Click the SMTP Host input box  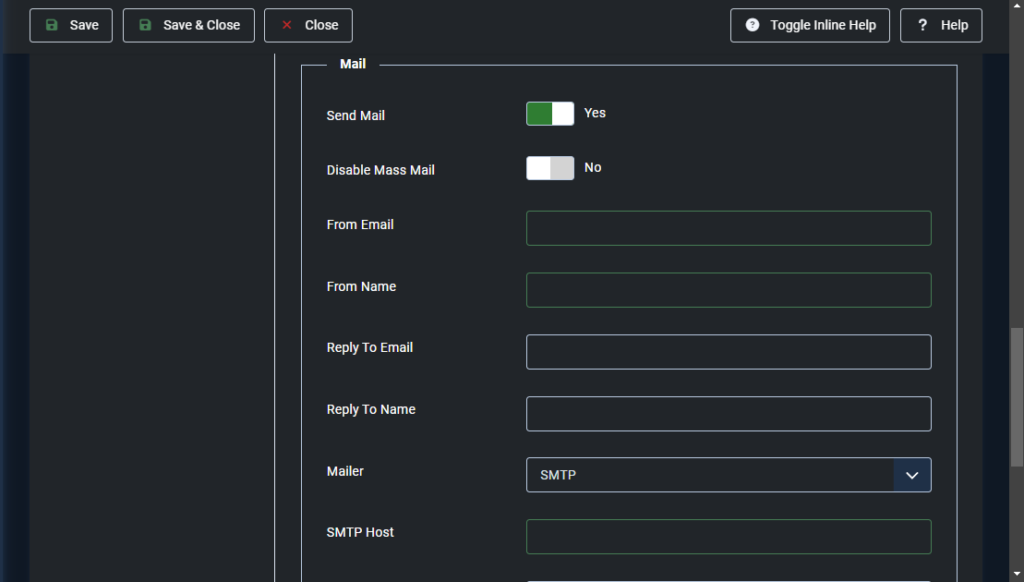pos(728,537)
